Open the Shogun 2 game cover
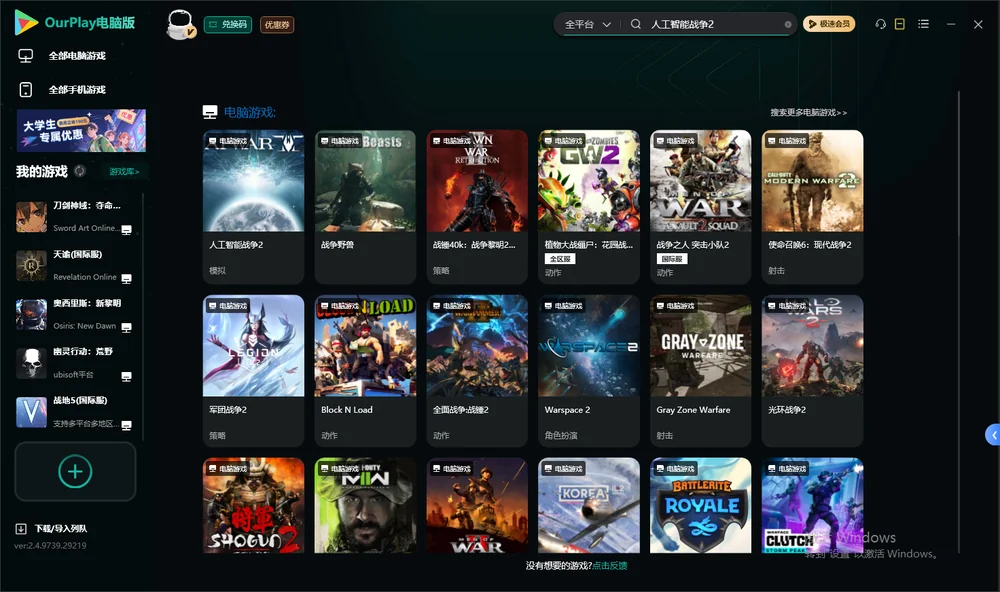The image size is (1000, 592). (x=253, y=505)
